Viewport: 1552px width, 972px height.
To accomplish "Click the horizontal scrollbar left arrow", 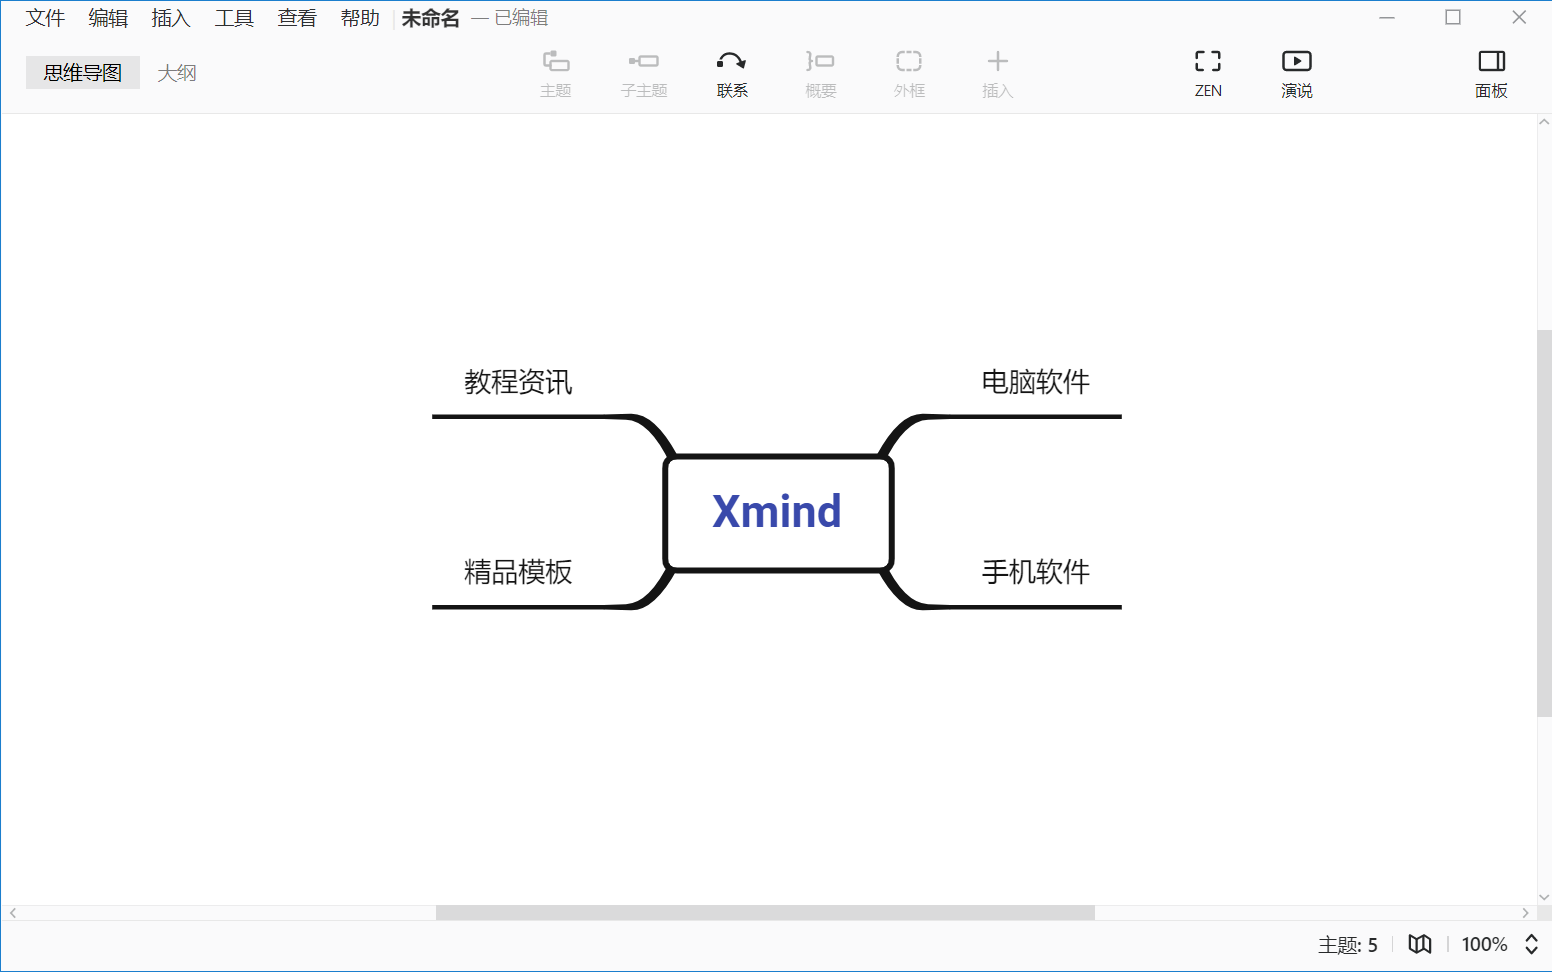I will pos(13,913).
